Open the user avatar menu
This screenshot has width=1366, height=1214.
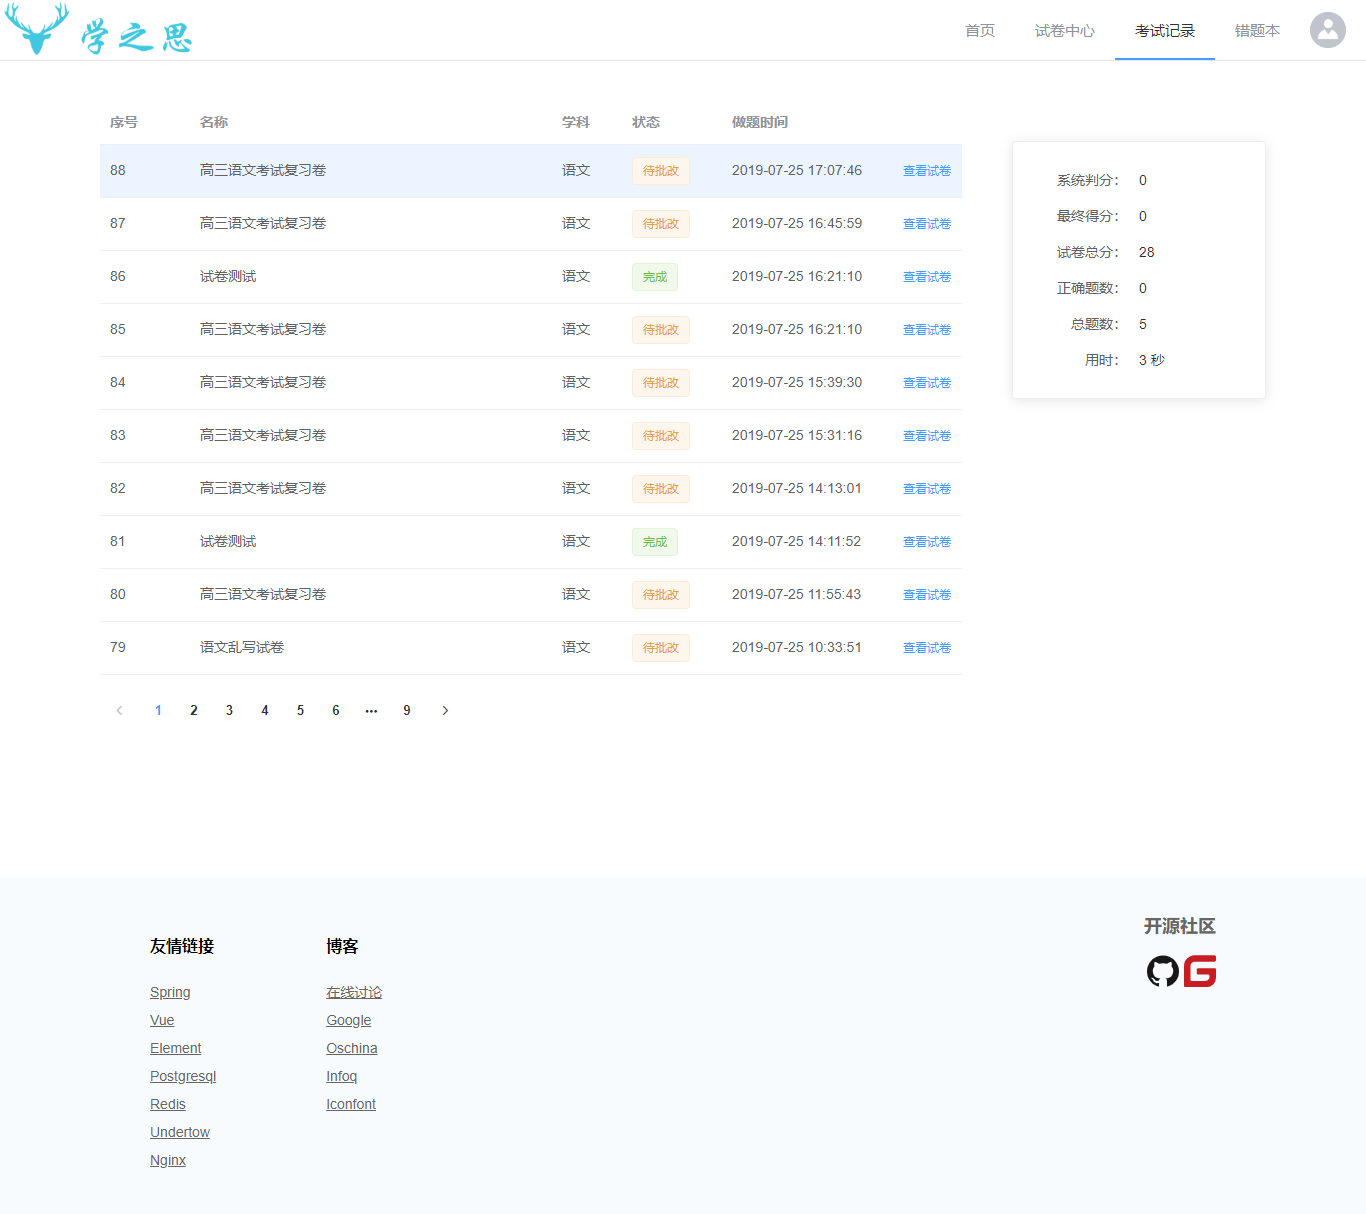click(1327, 30)
